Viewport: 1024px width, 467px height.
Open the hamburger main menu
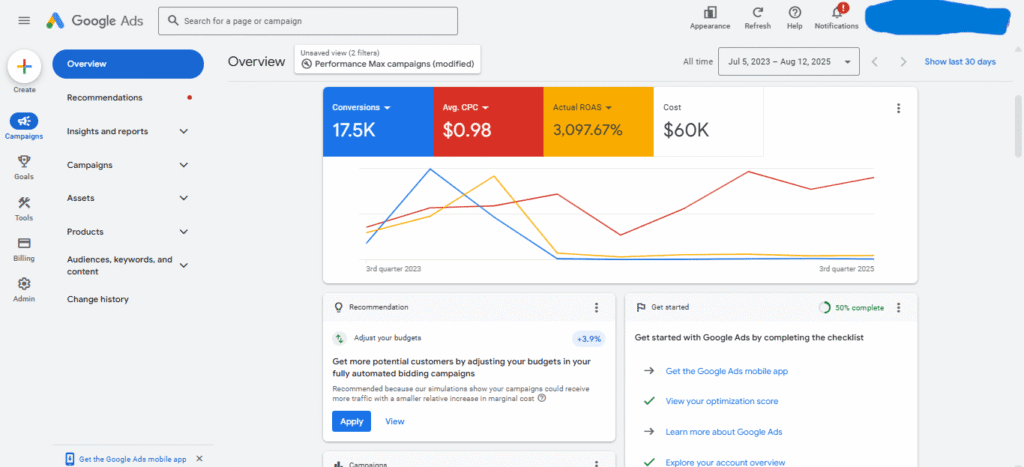coord(24,21)
